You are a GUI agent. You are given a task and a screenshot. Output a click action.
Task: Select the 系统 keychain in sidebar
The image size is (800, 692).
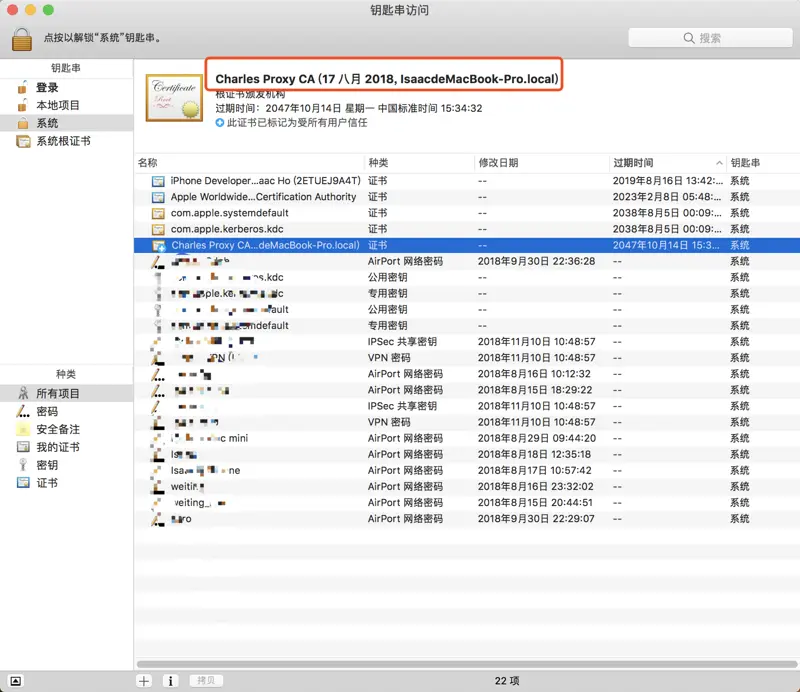[66, 123]
